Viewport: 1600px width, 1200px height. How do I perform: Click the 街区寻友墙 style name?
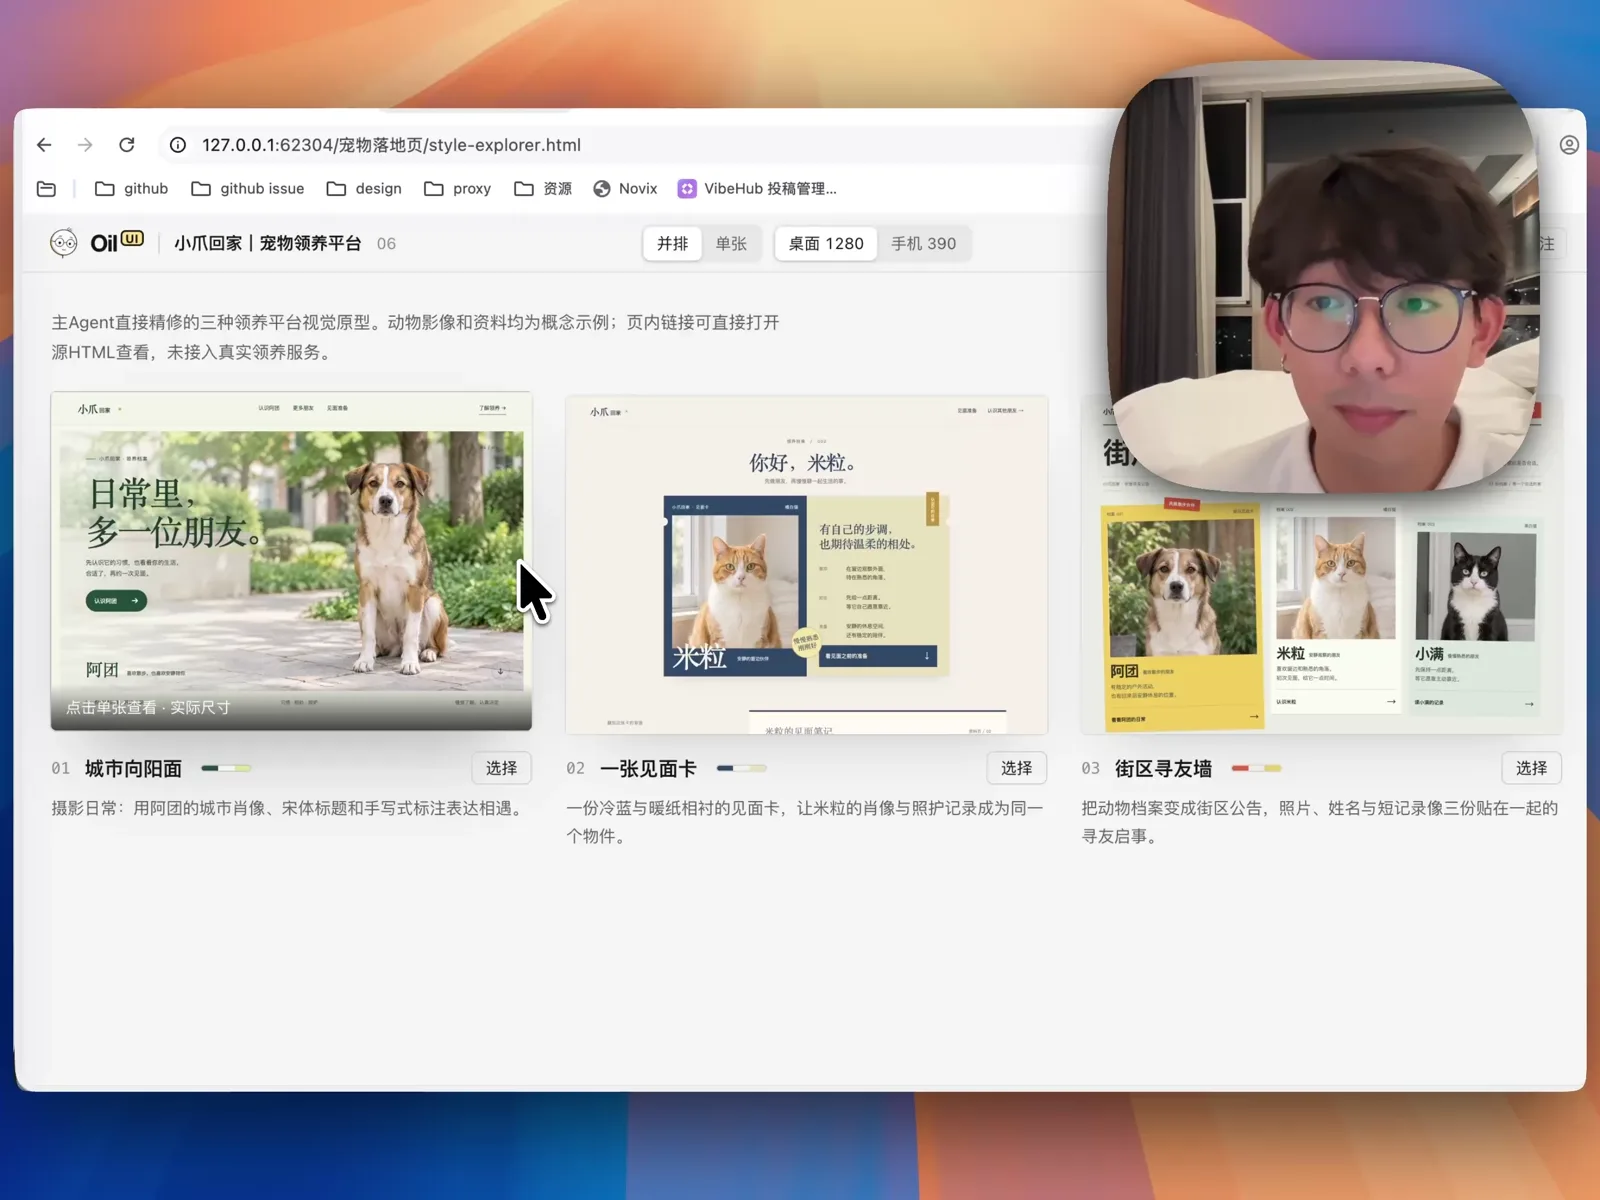[x=1163, y=768]
